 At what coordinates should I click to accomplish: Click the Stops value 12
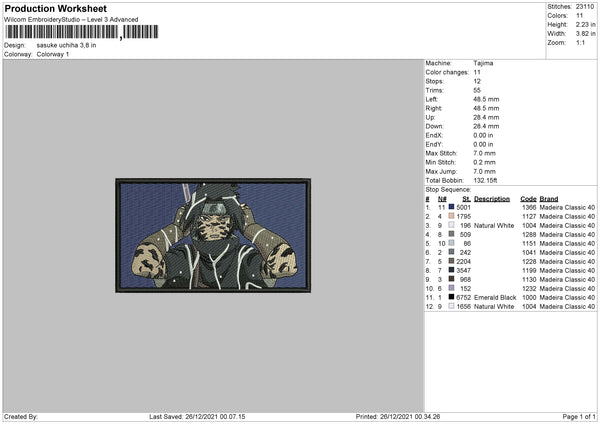click(477, 81)
